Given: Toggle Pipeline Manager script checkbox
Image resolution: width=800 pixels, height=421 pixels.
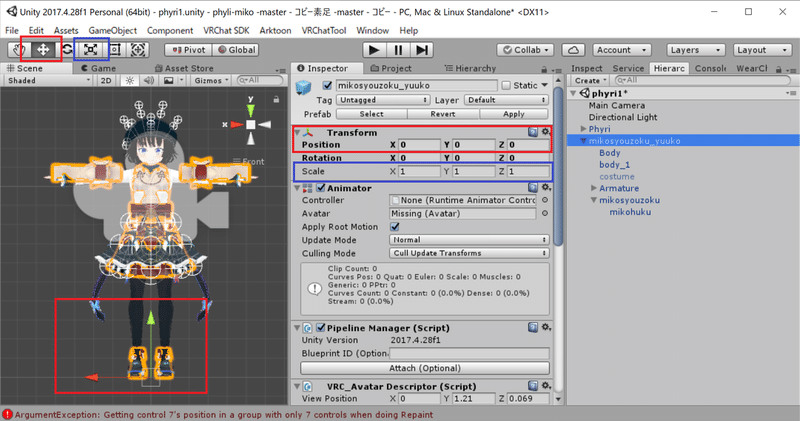Looking at the screenshot, I should tap(321, 328).
